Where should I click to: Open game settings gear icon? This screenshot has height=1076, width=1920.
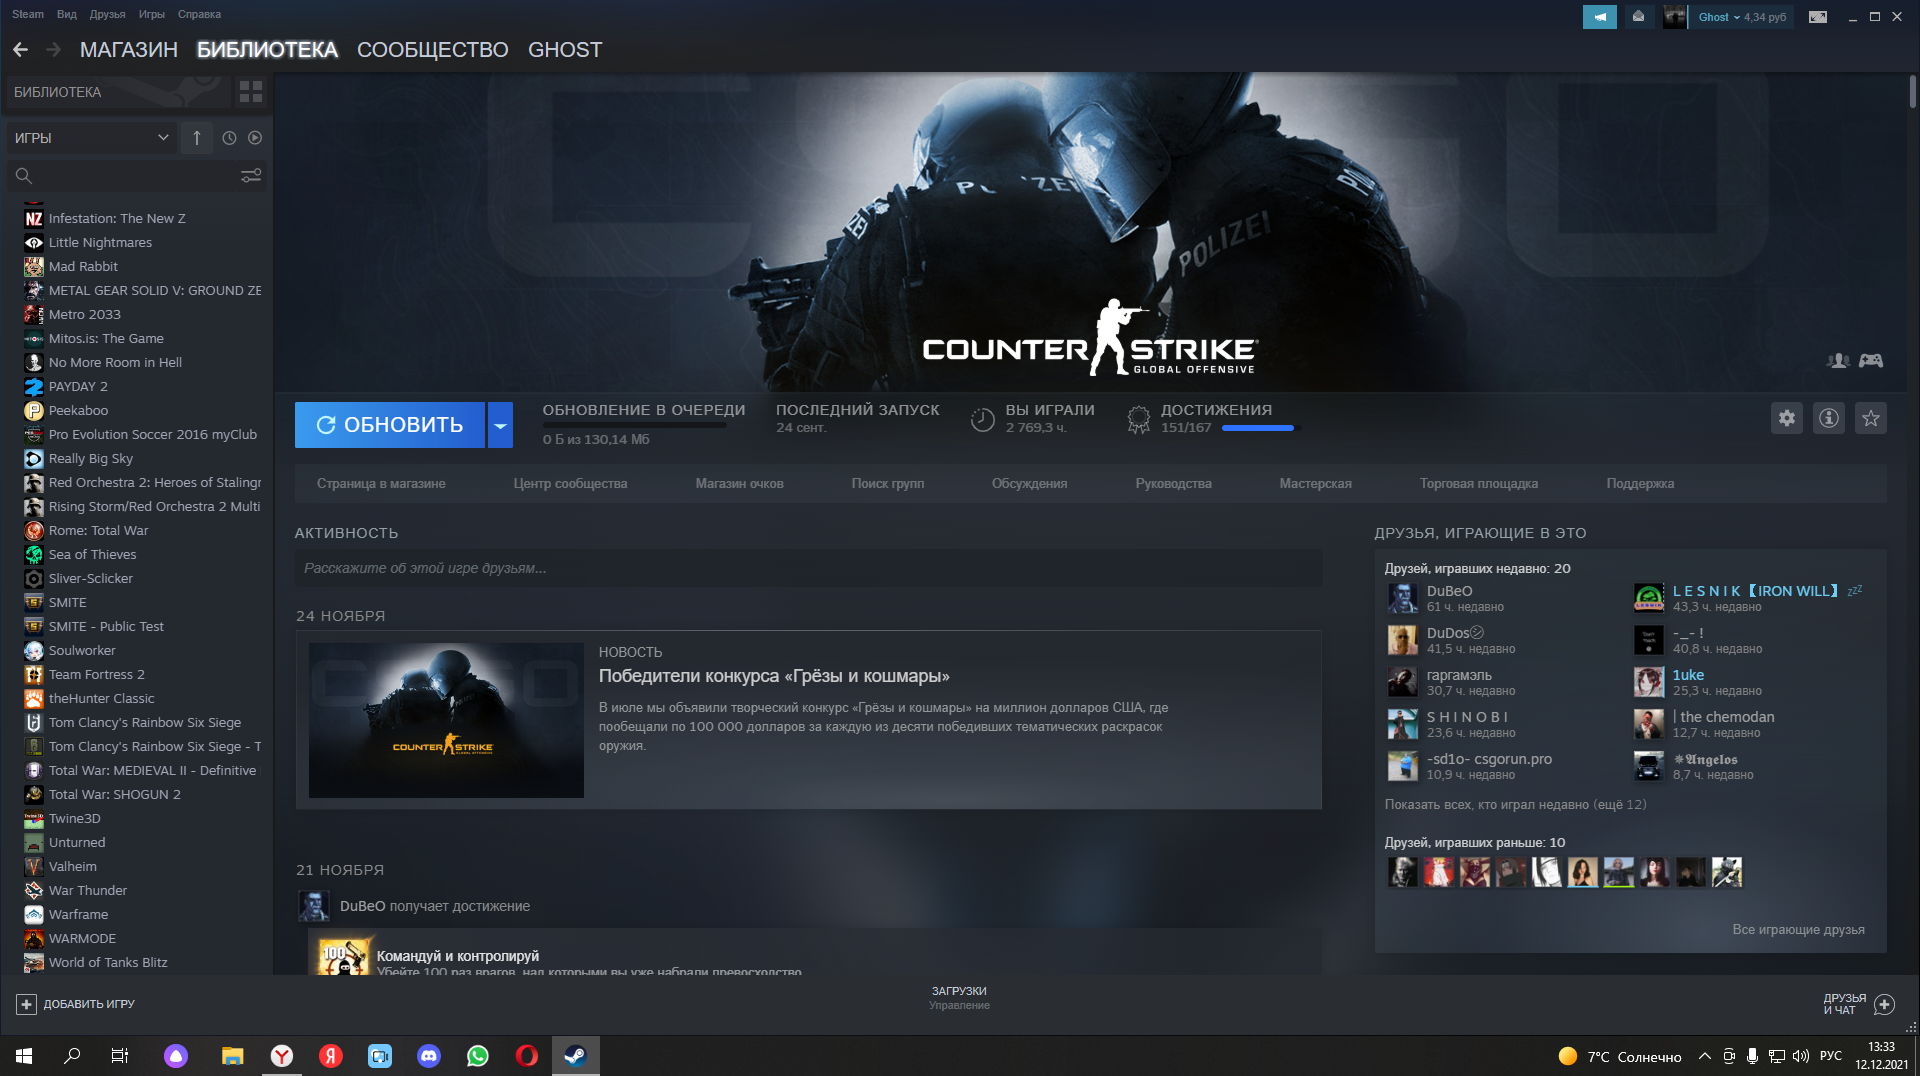pyautogui.click(x=1787, y=418)
